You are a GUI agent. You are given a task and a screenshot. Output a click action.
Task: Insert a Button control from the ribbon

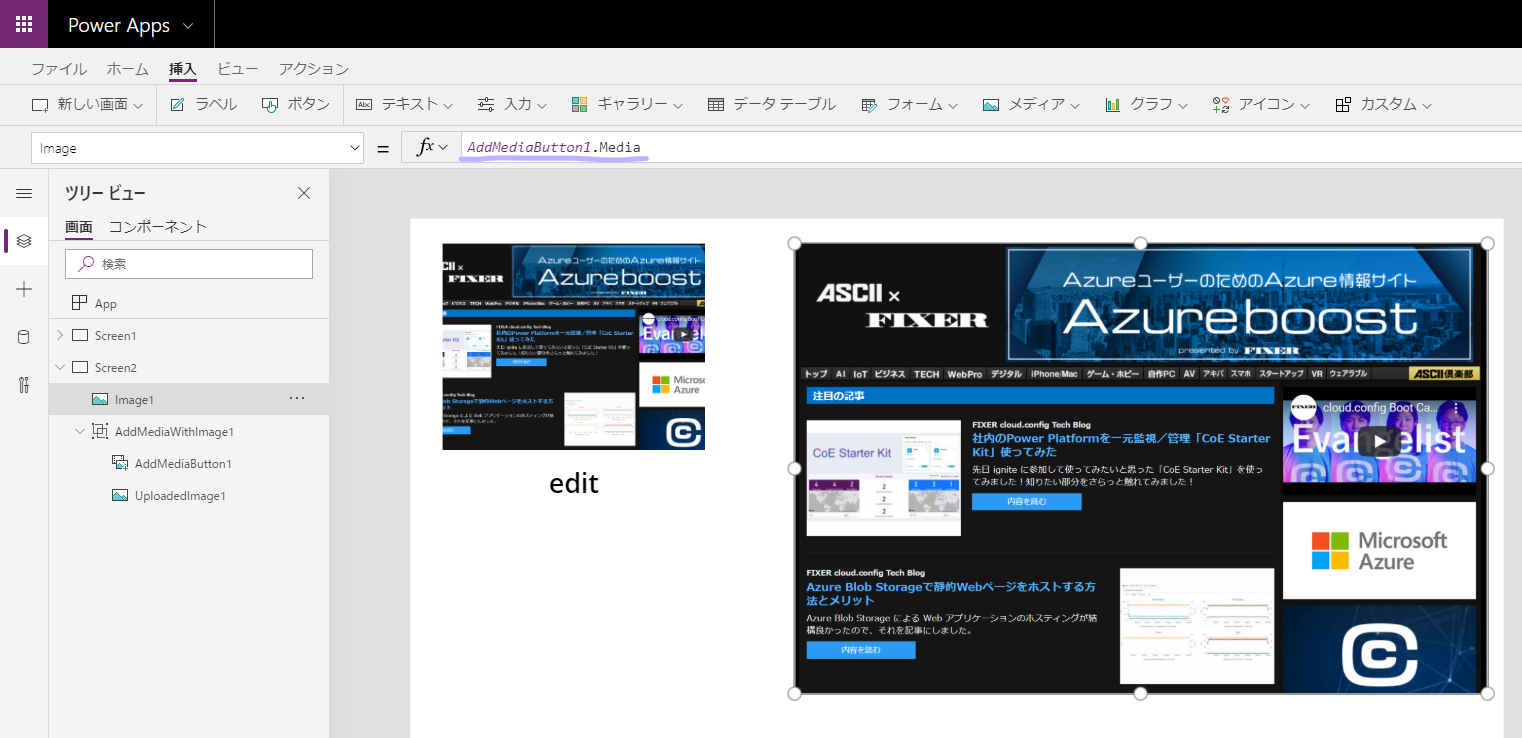pos(296,104)
